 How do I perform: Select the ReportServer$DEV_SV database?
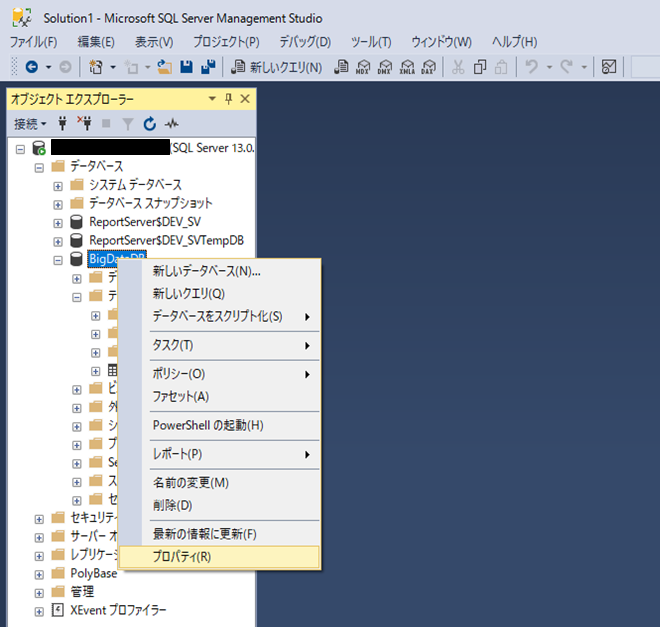point(145,222)
